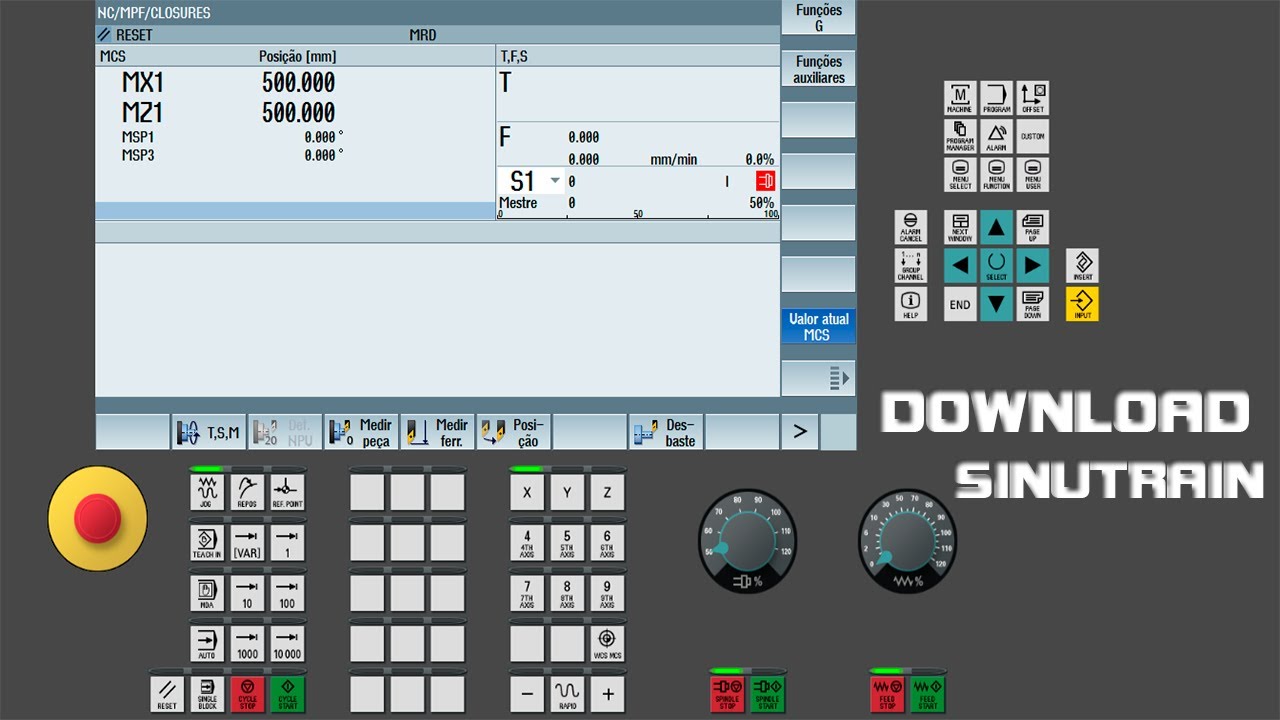Select the 8th axis key
Viewport: 1280px width, 720px height.
point(567,593)
